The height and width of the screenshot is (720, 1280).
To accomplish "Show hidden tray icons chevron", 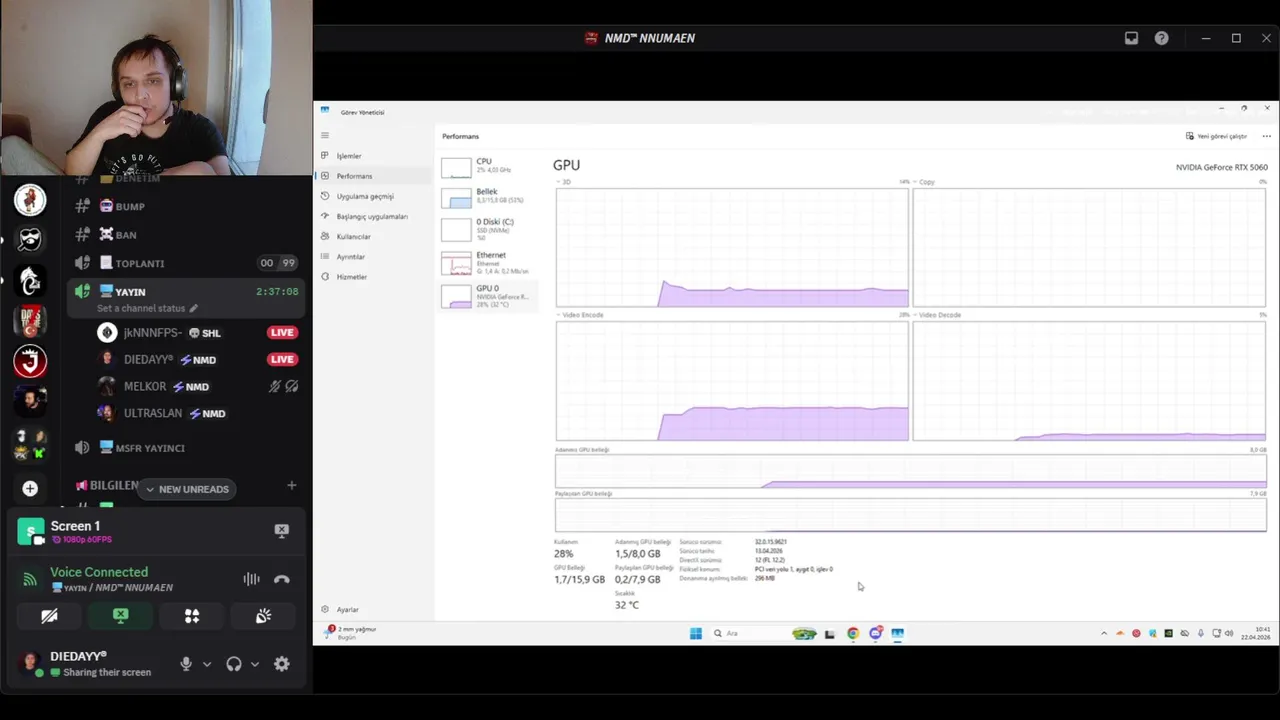I will click(1104, 633).
